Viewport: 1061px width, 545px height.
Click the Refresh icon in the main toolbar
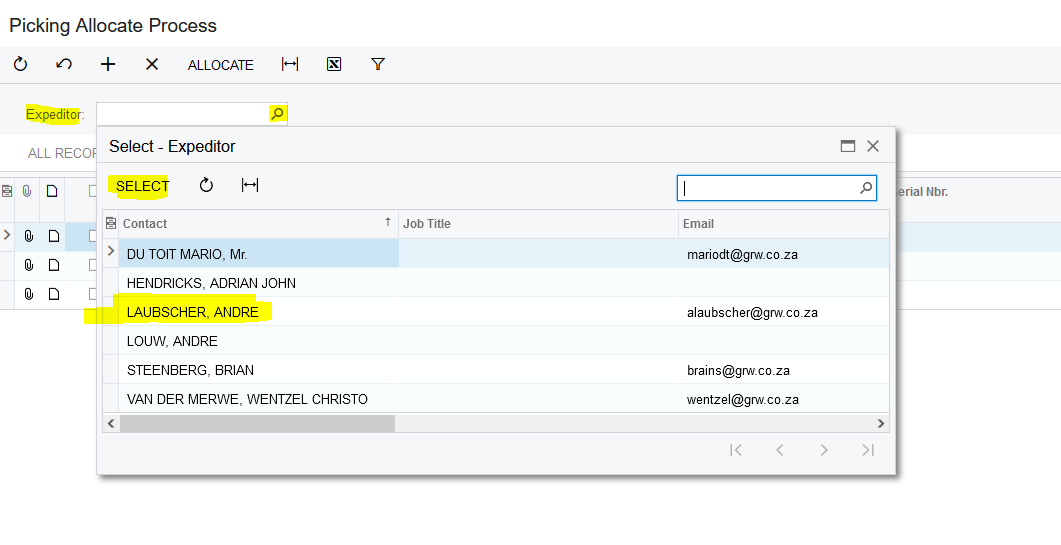20,64
